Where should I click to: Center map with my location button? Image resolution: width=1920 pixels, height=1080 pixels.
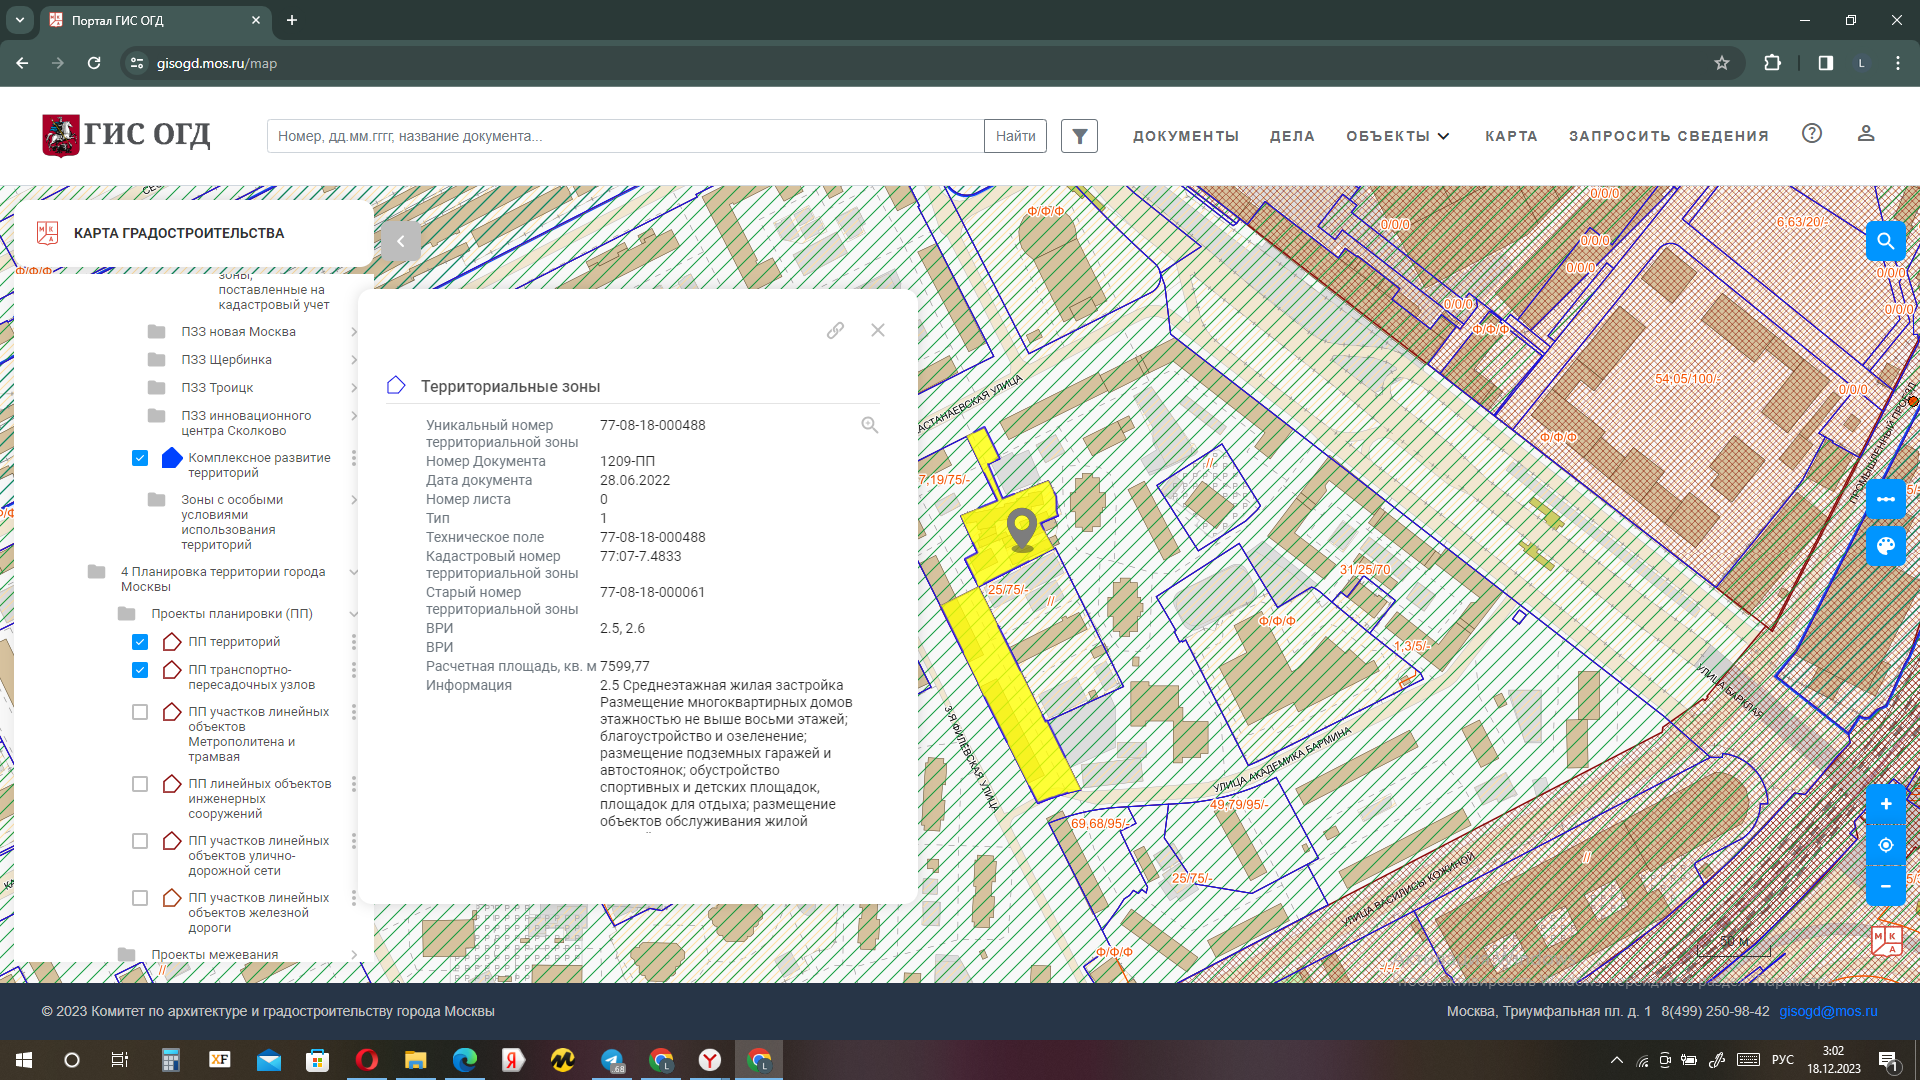coord(1885,845)
